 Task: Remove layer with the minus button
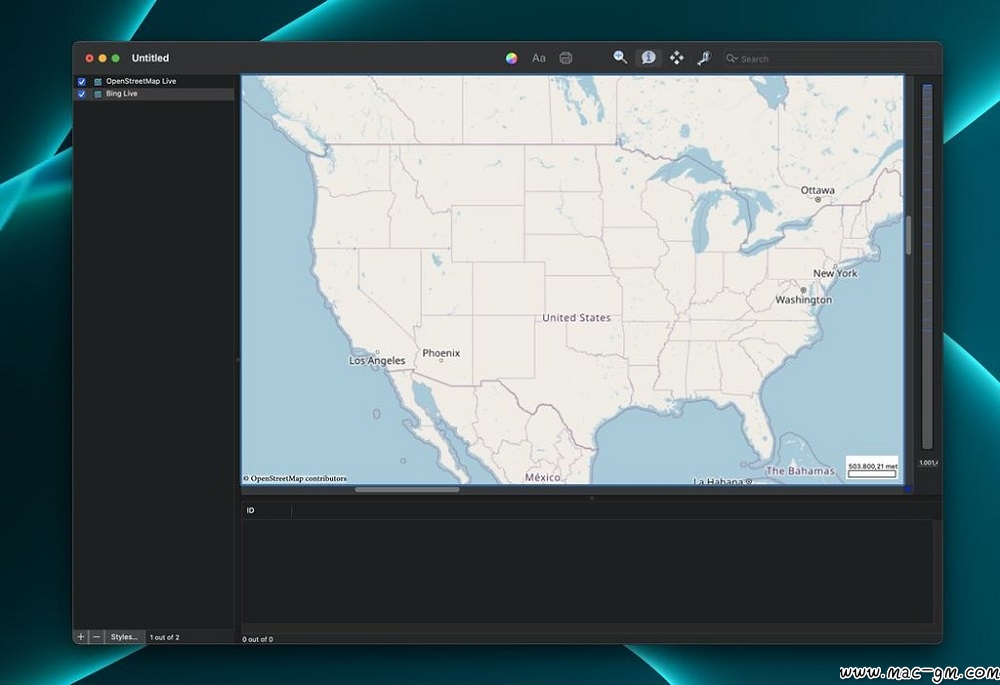click(96, 637)
